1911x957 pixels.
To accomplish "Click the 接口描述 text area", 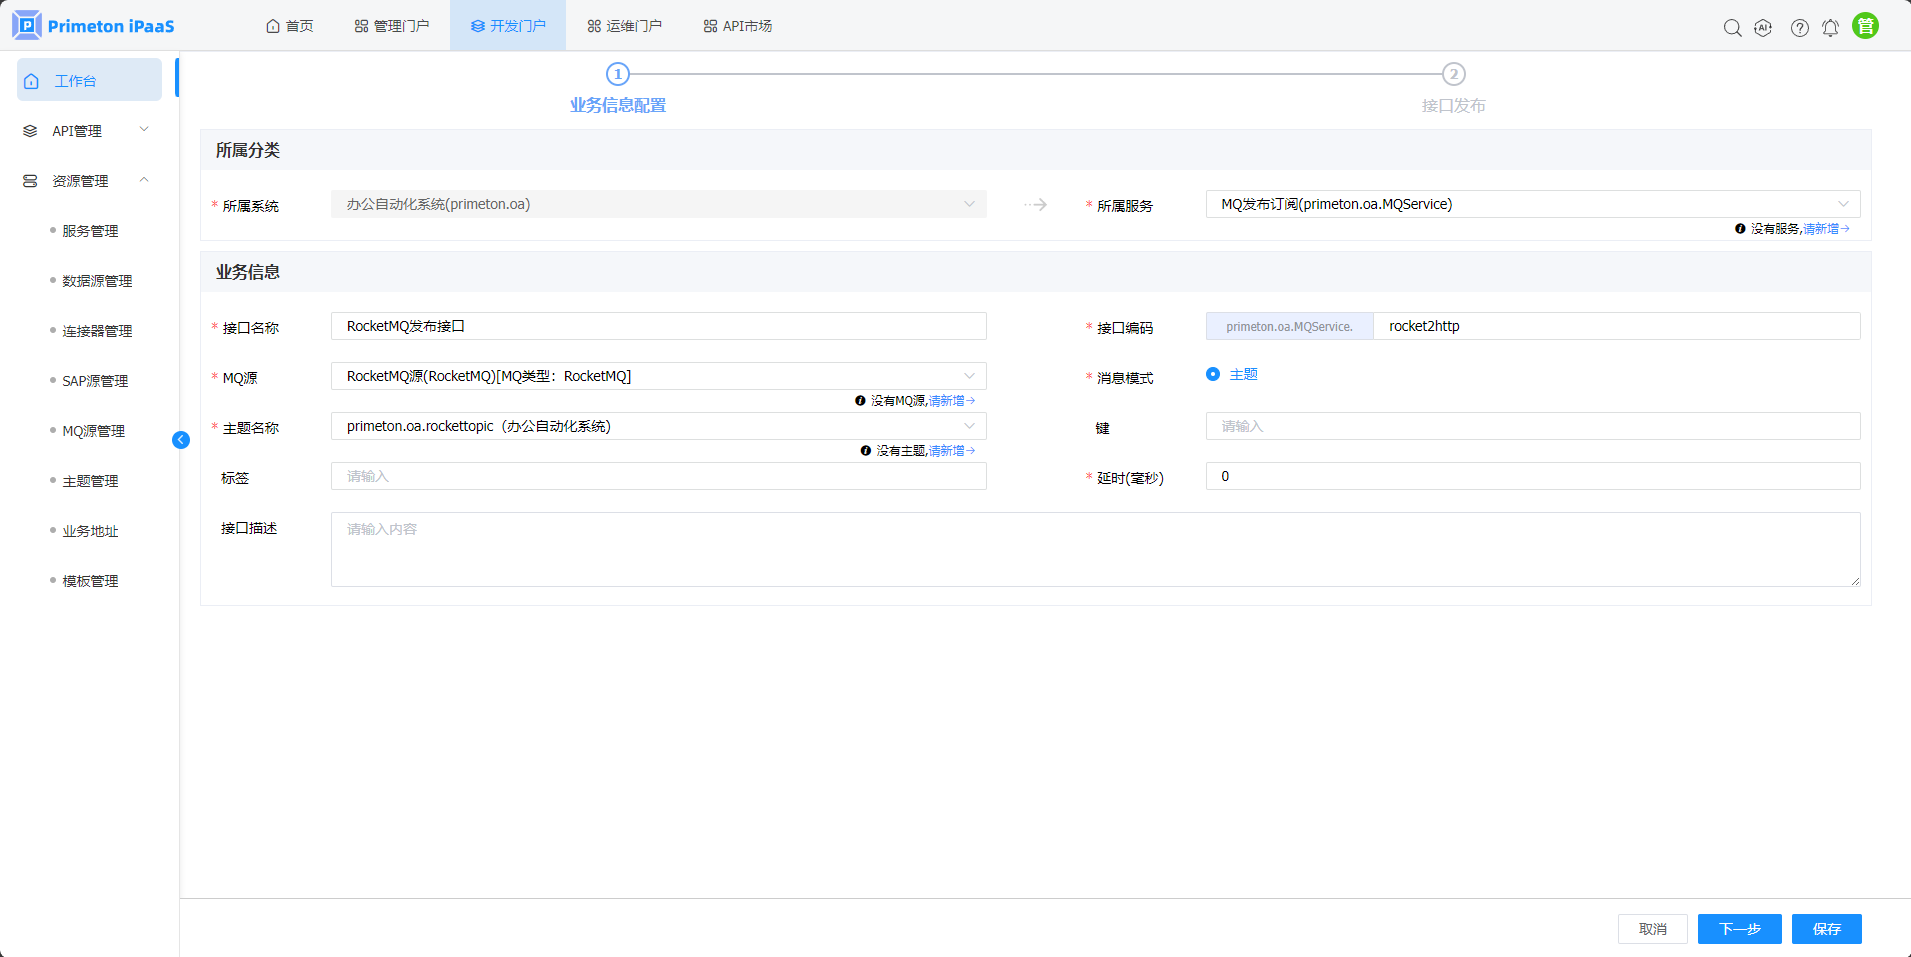I will [1095, 549].
